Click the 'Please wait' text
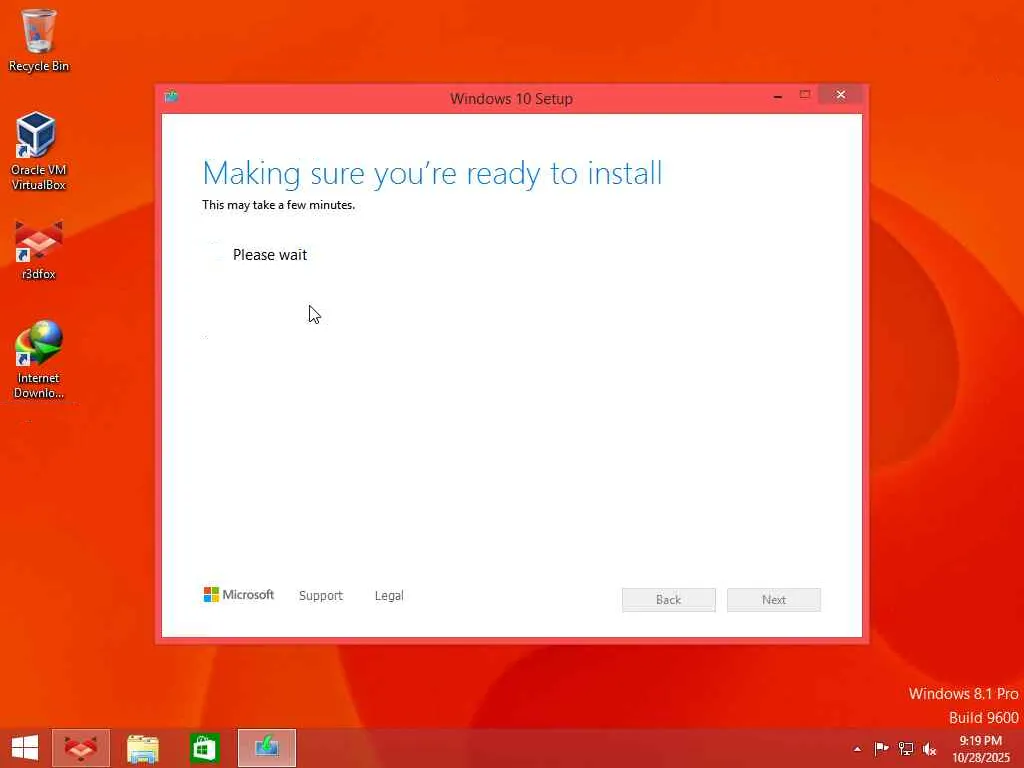Screen dimensions: 1024x768 (x=270, y=255)
